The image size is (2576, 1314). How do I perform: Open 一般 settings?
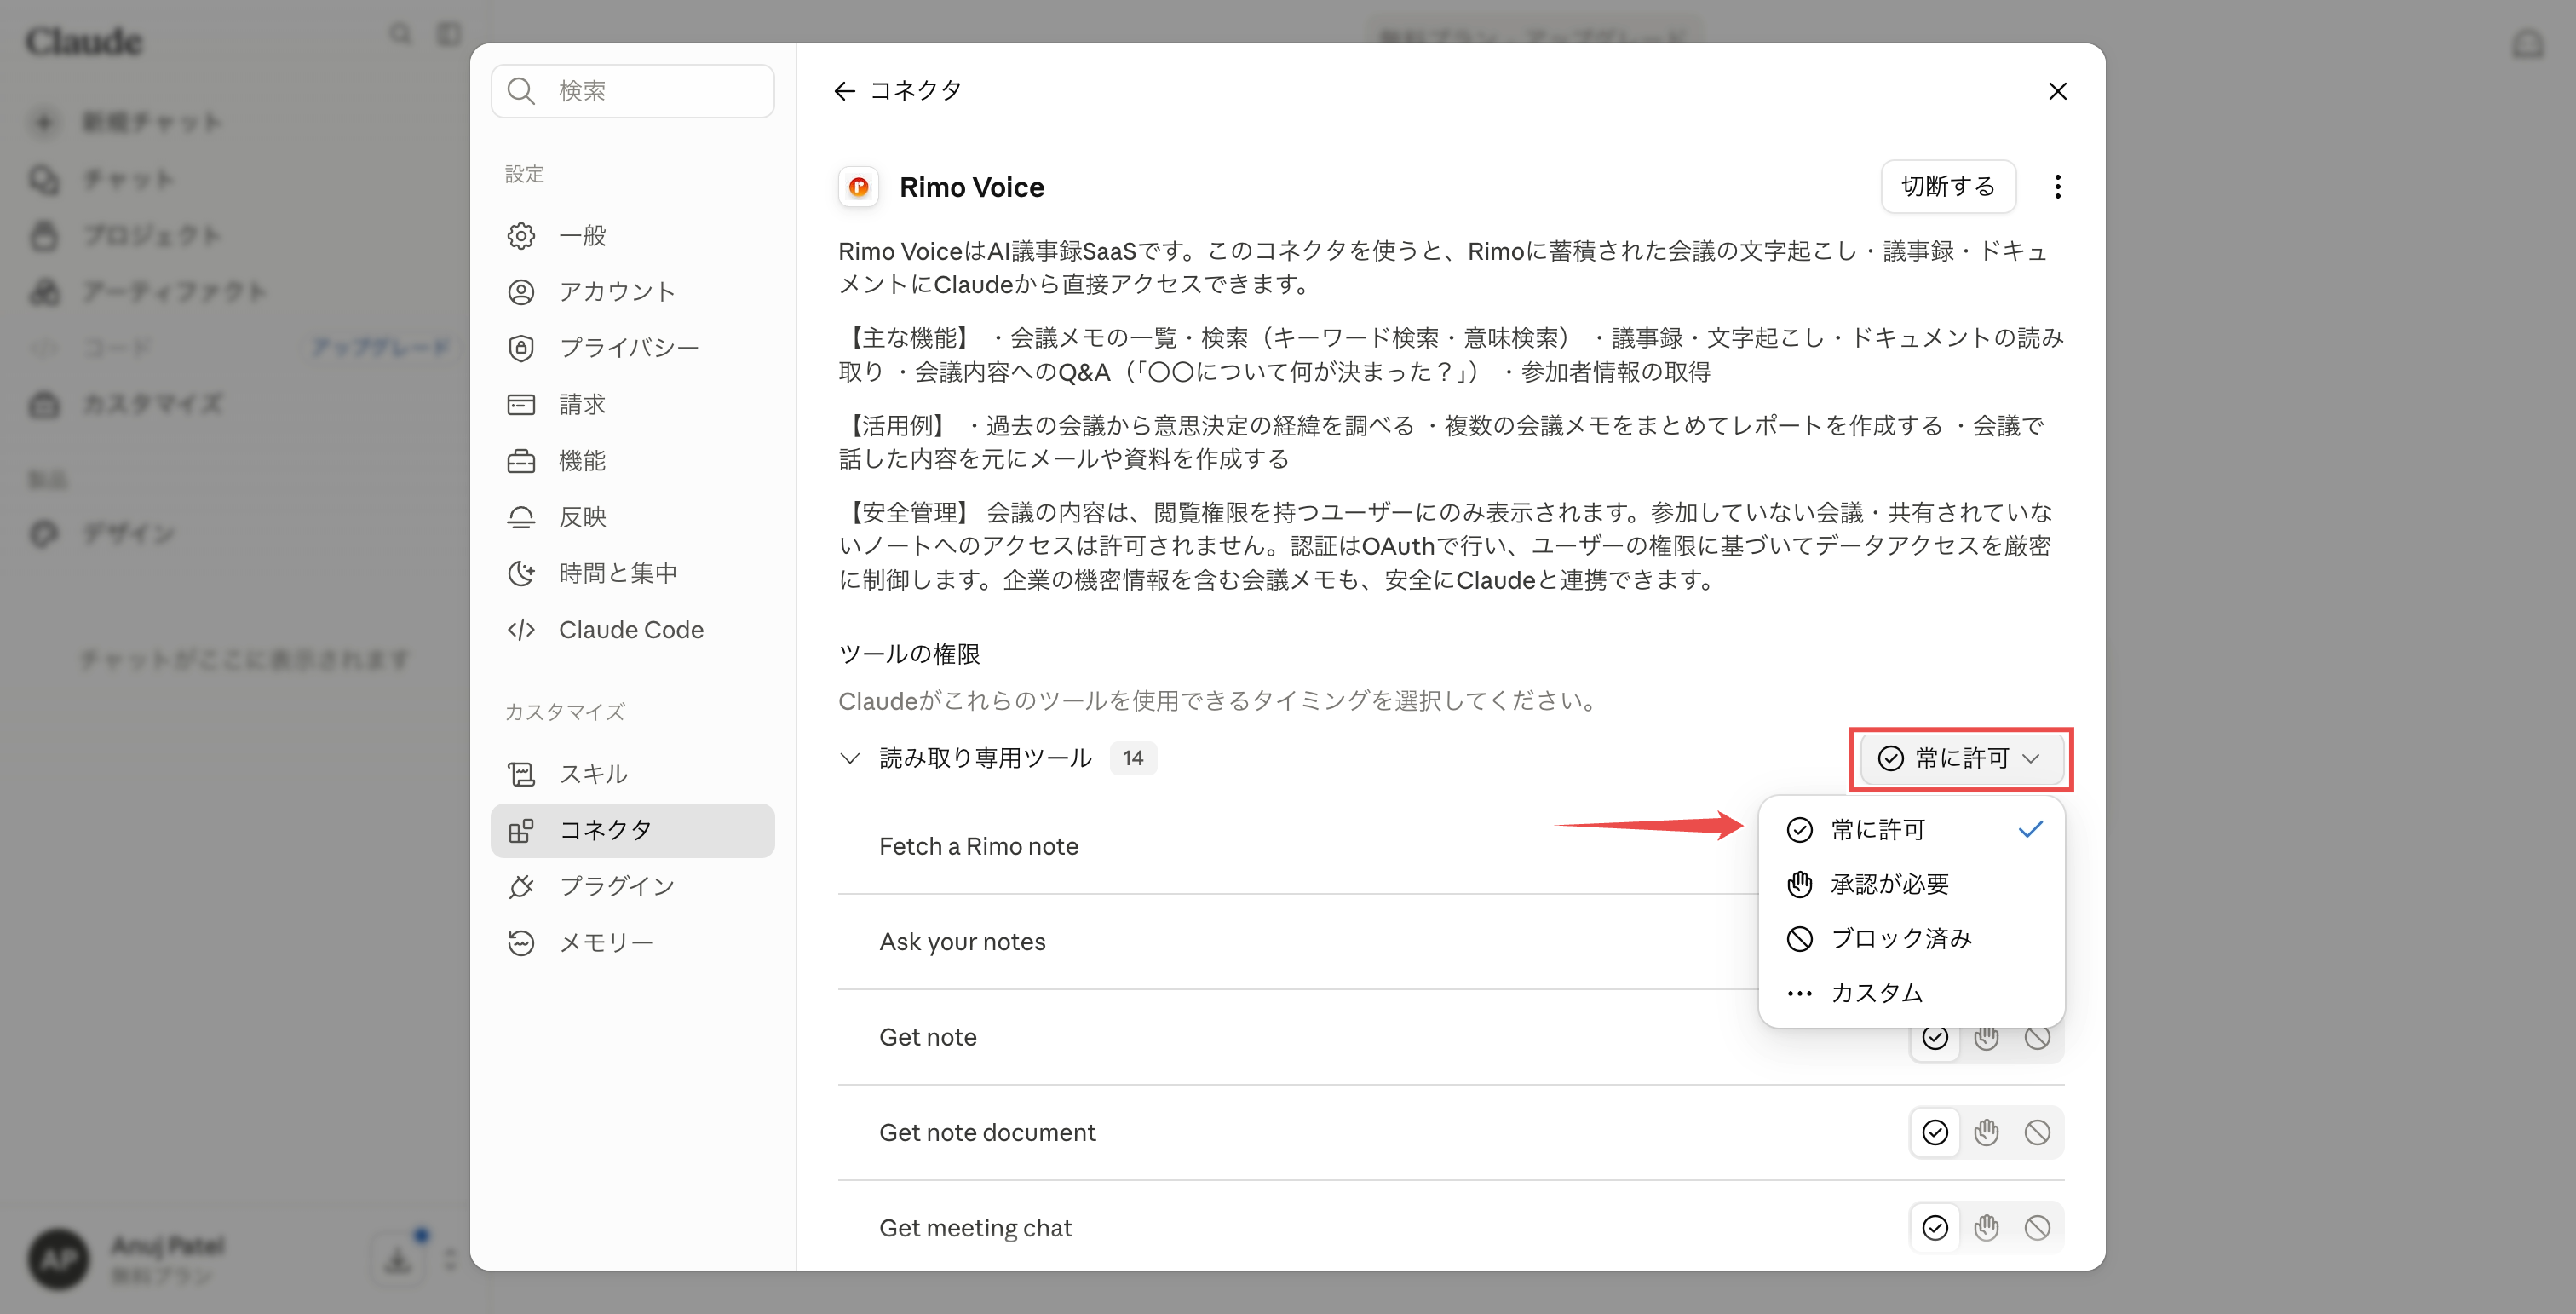tap(632, 236)
